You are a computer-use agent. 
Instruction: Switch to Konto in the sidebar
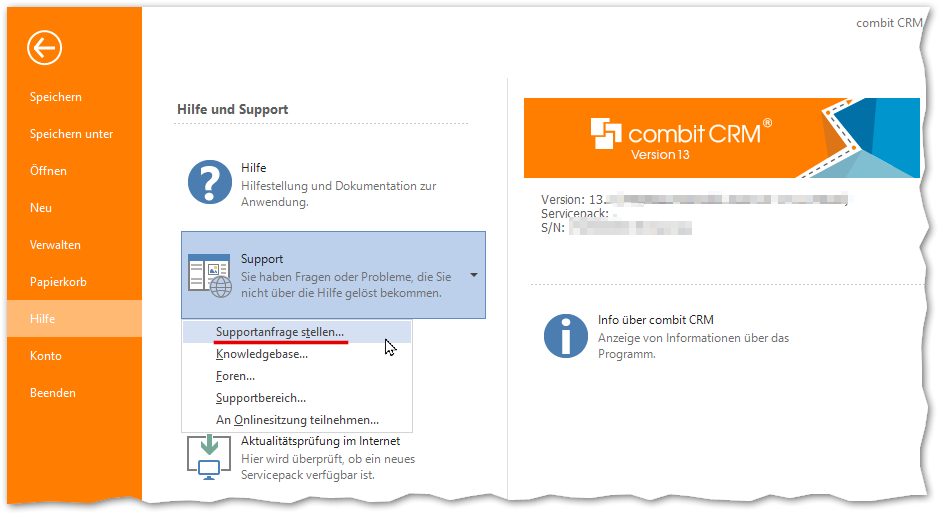point(46,356)
